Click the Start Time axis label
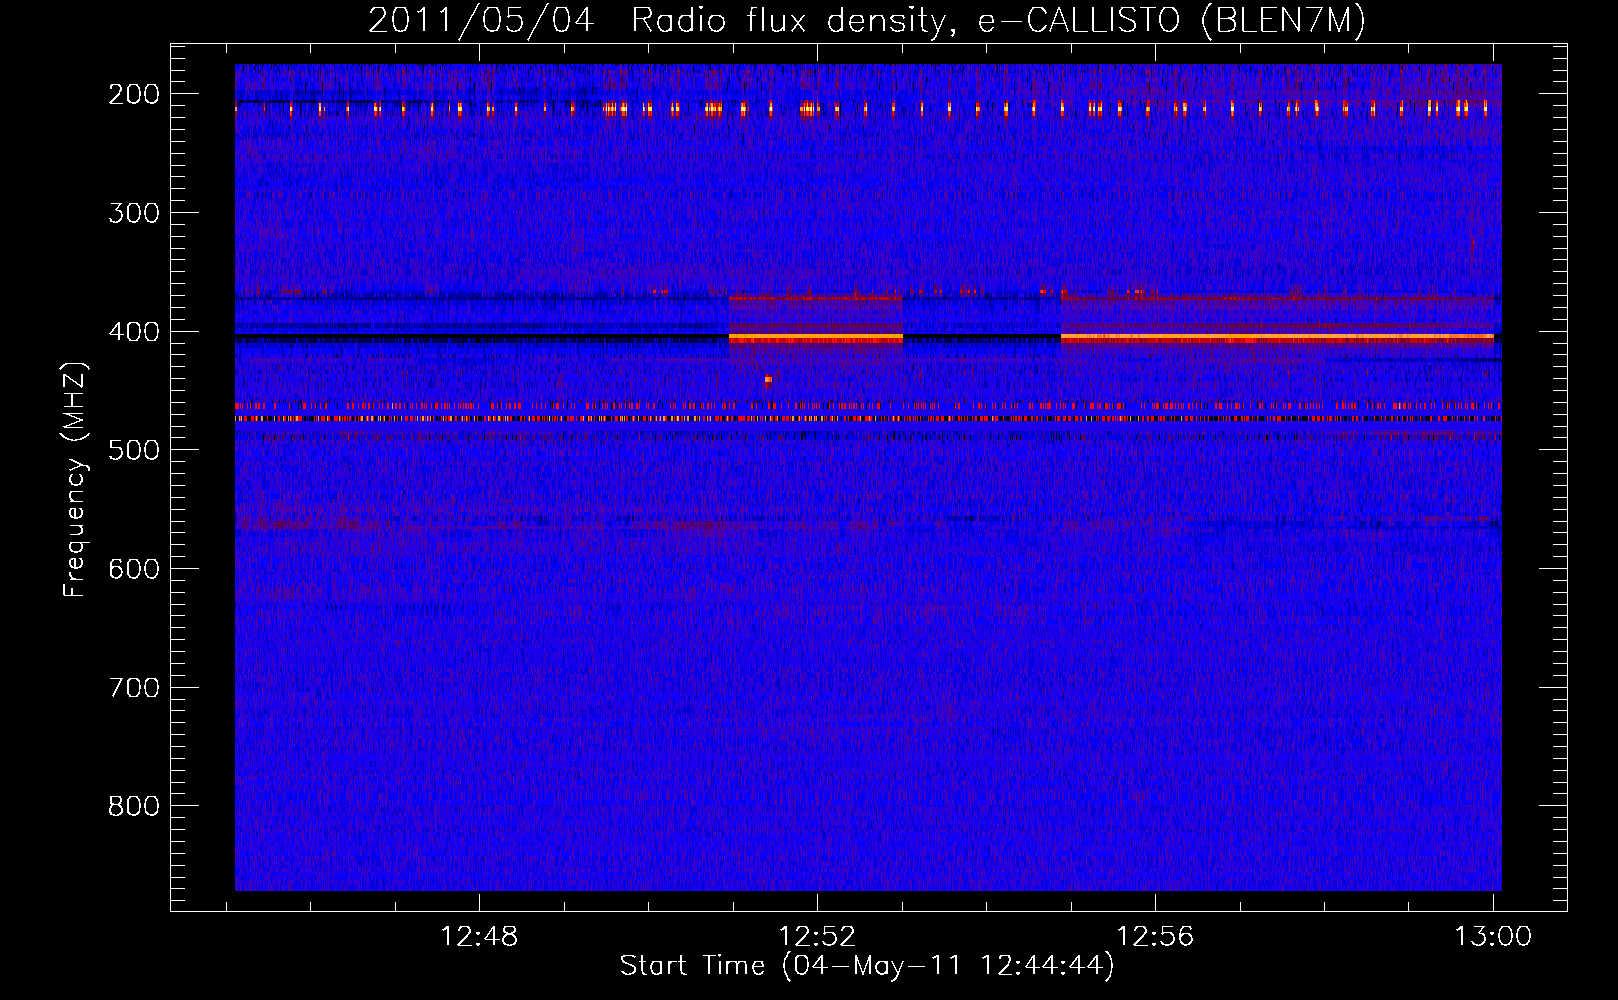 867,966
